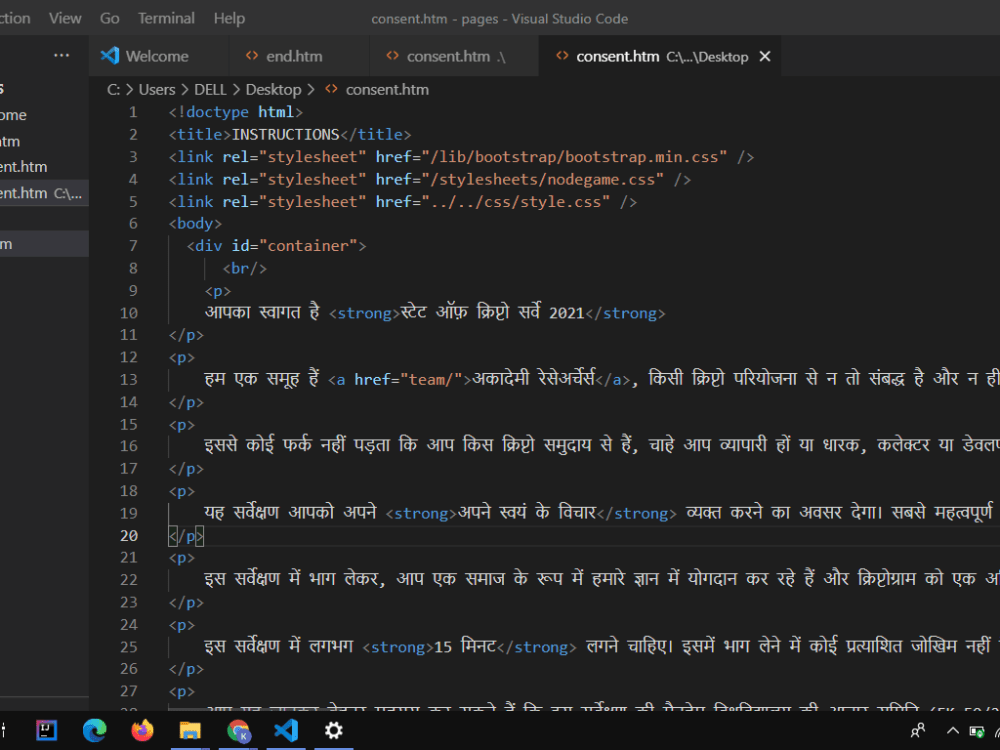Click the people icon in the system tray
Viewport: 1000px width, 750px height.
point(917,731)
